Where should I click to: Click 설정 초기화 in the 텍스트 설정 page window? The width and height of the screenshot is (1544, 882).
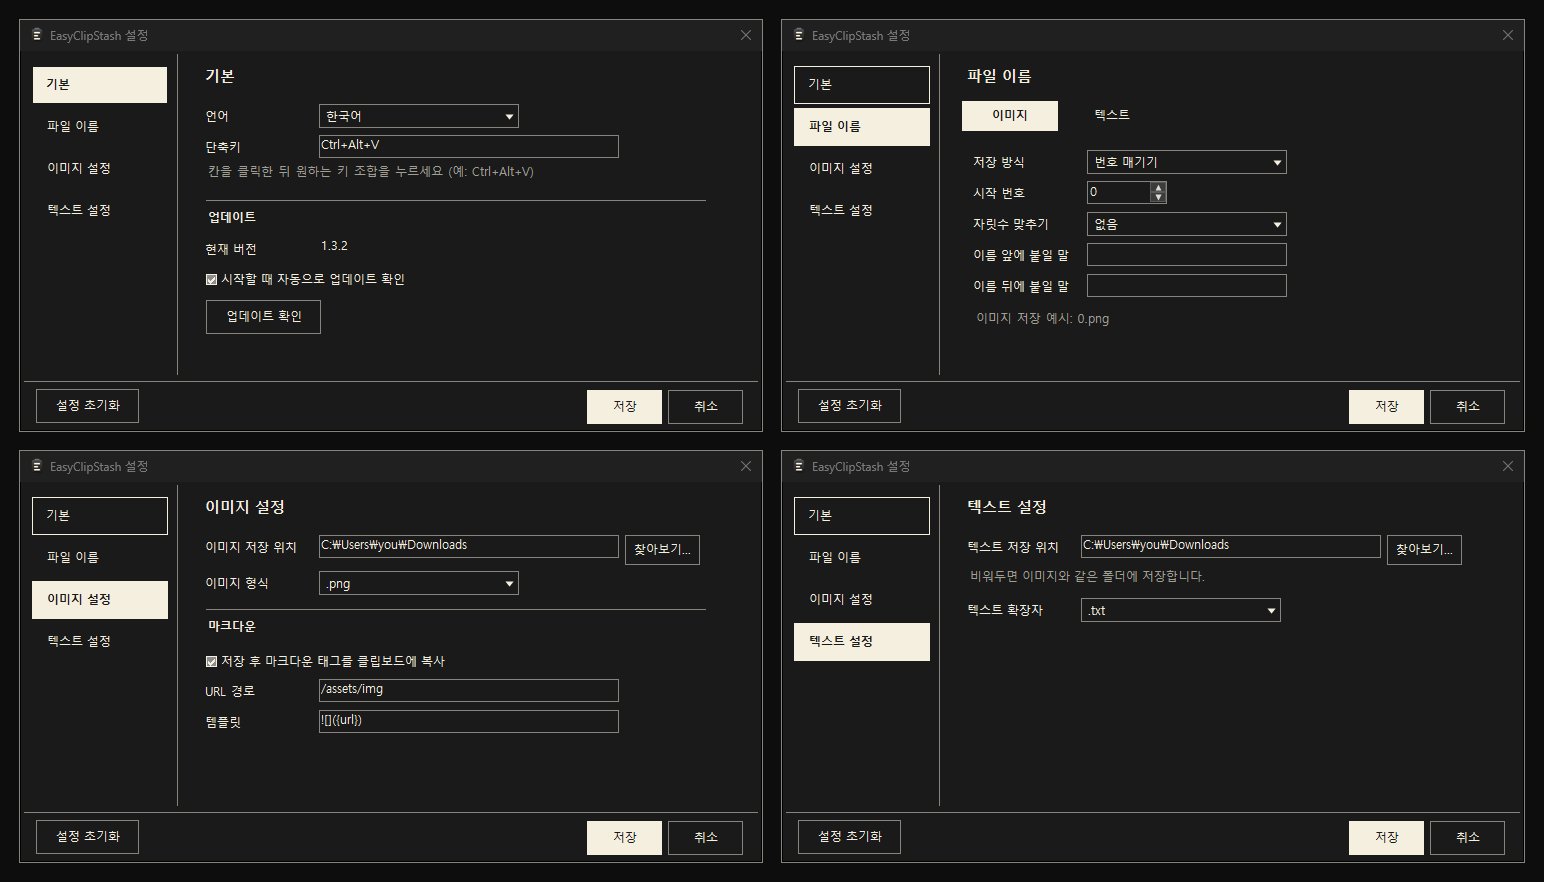click(x=849, y=837)
